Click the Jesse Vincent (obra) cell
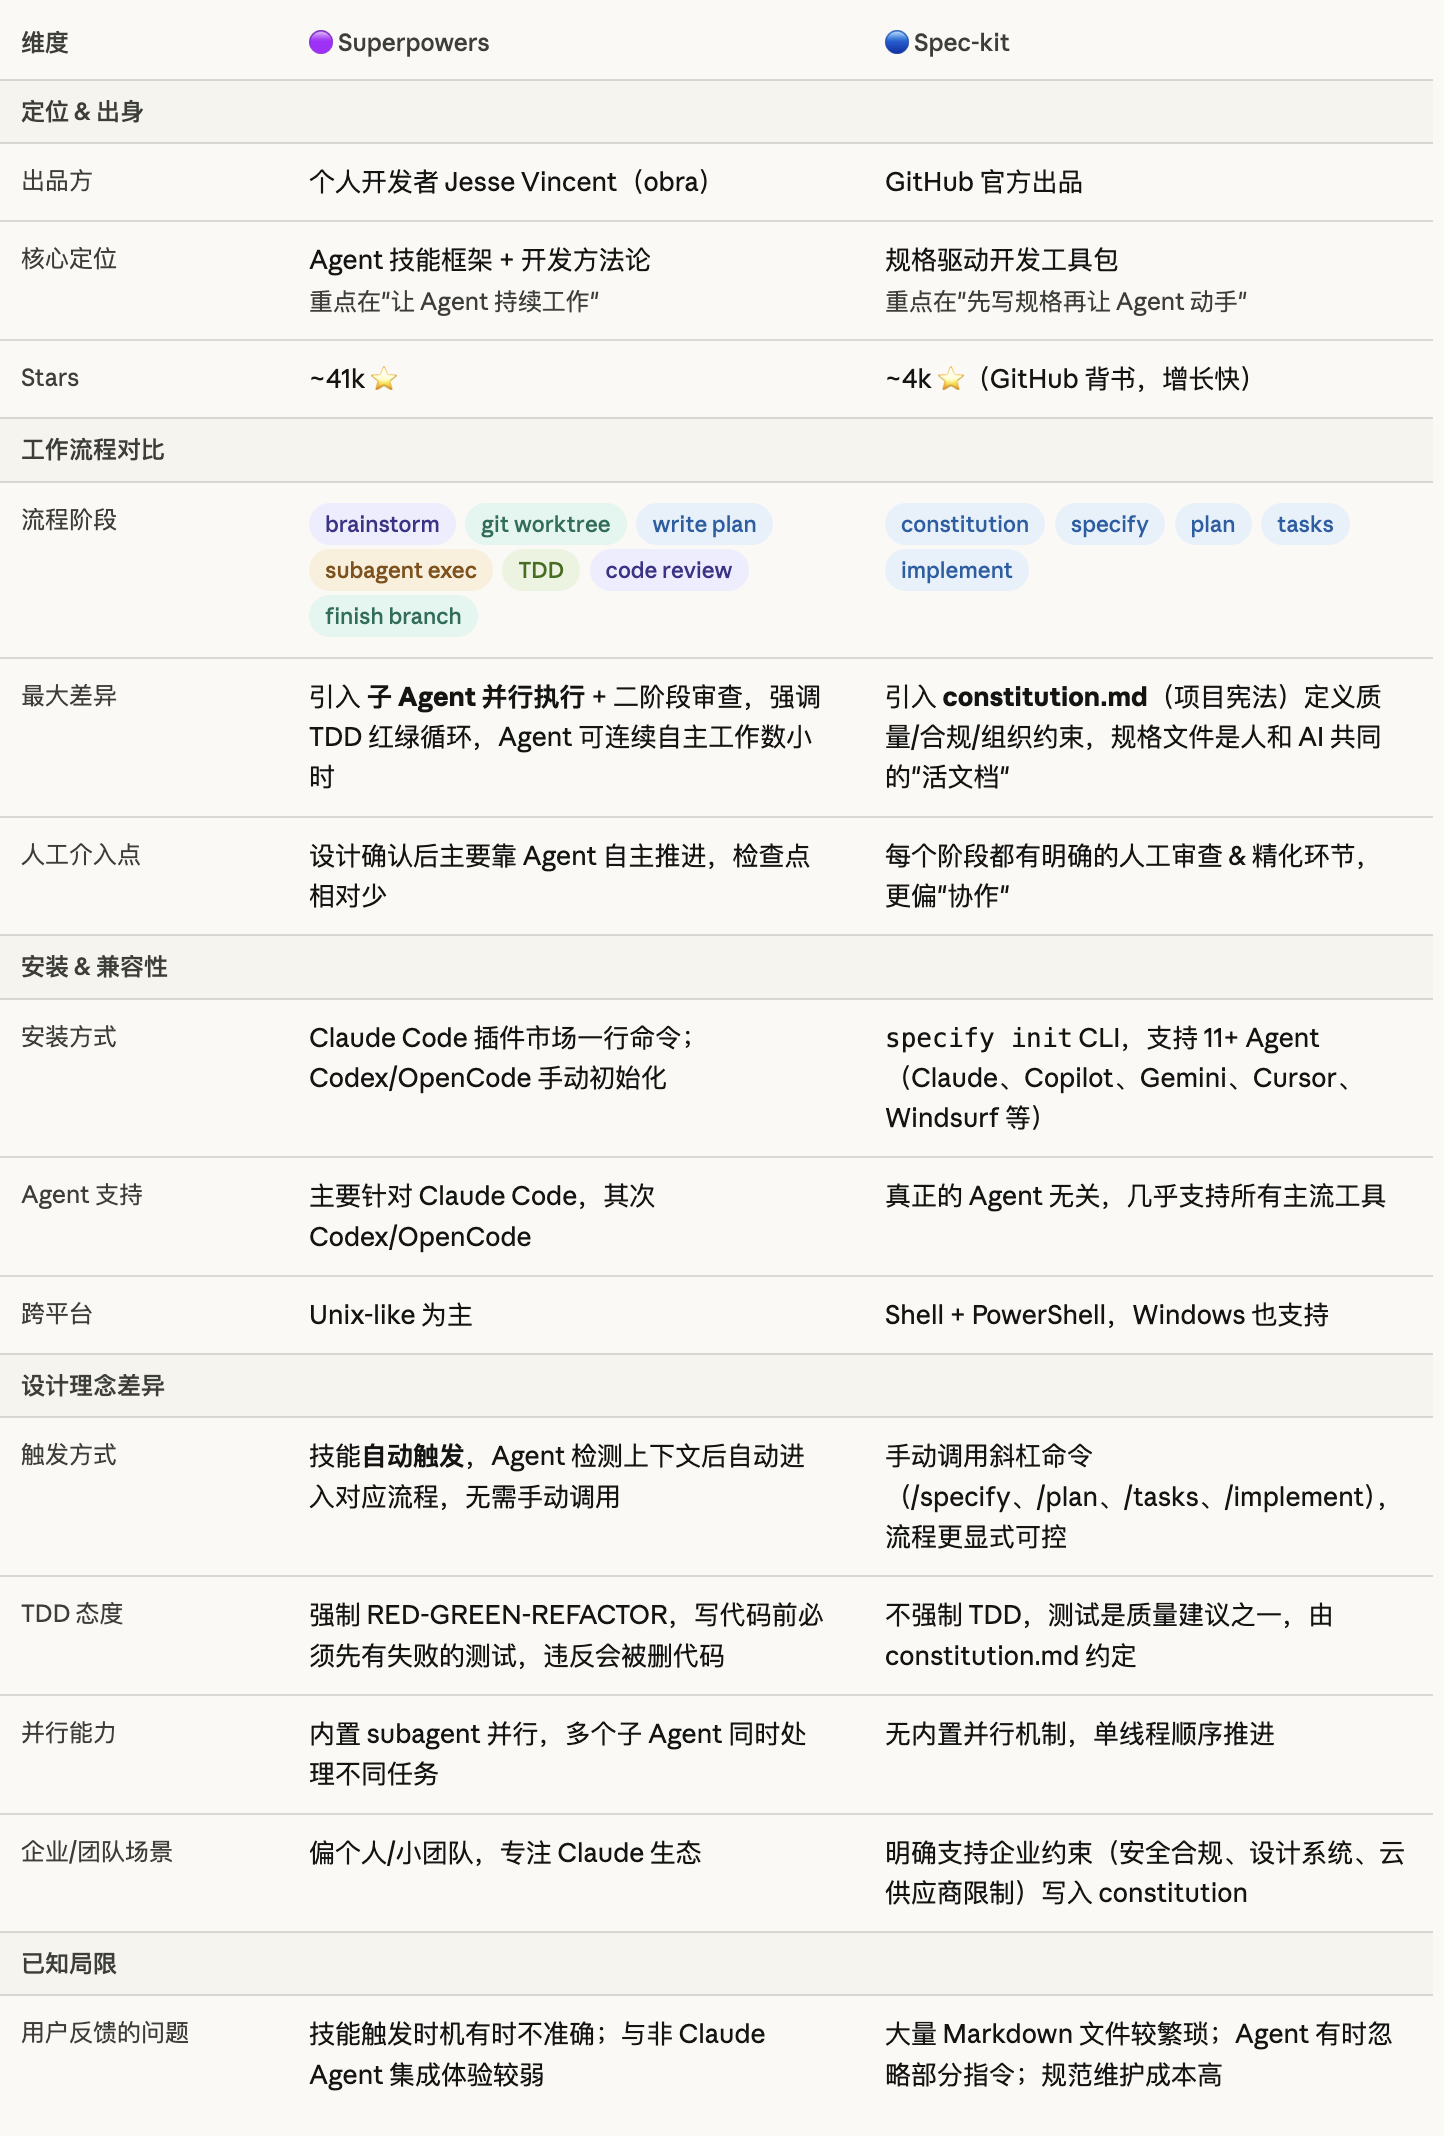The height and width of the screenshot is (2136, 1444). point(510,182)
